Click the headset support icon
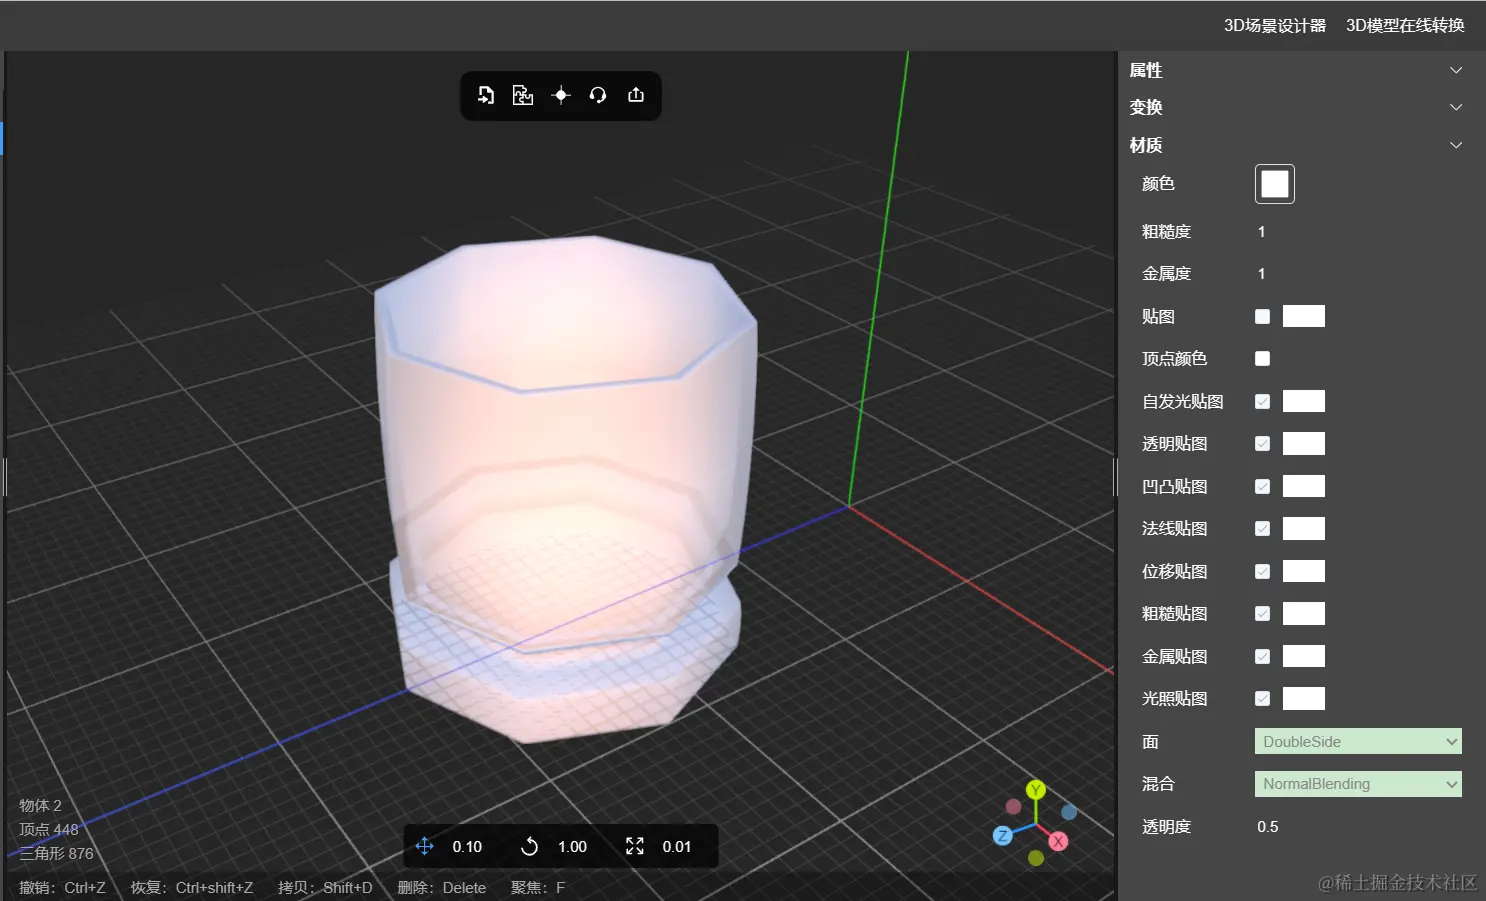 [598, 95]
